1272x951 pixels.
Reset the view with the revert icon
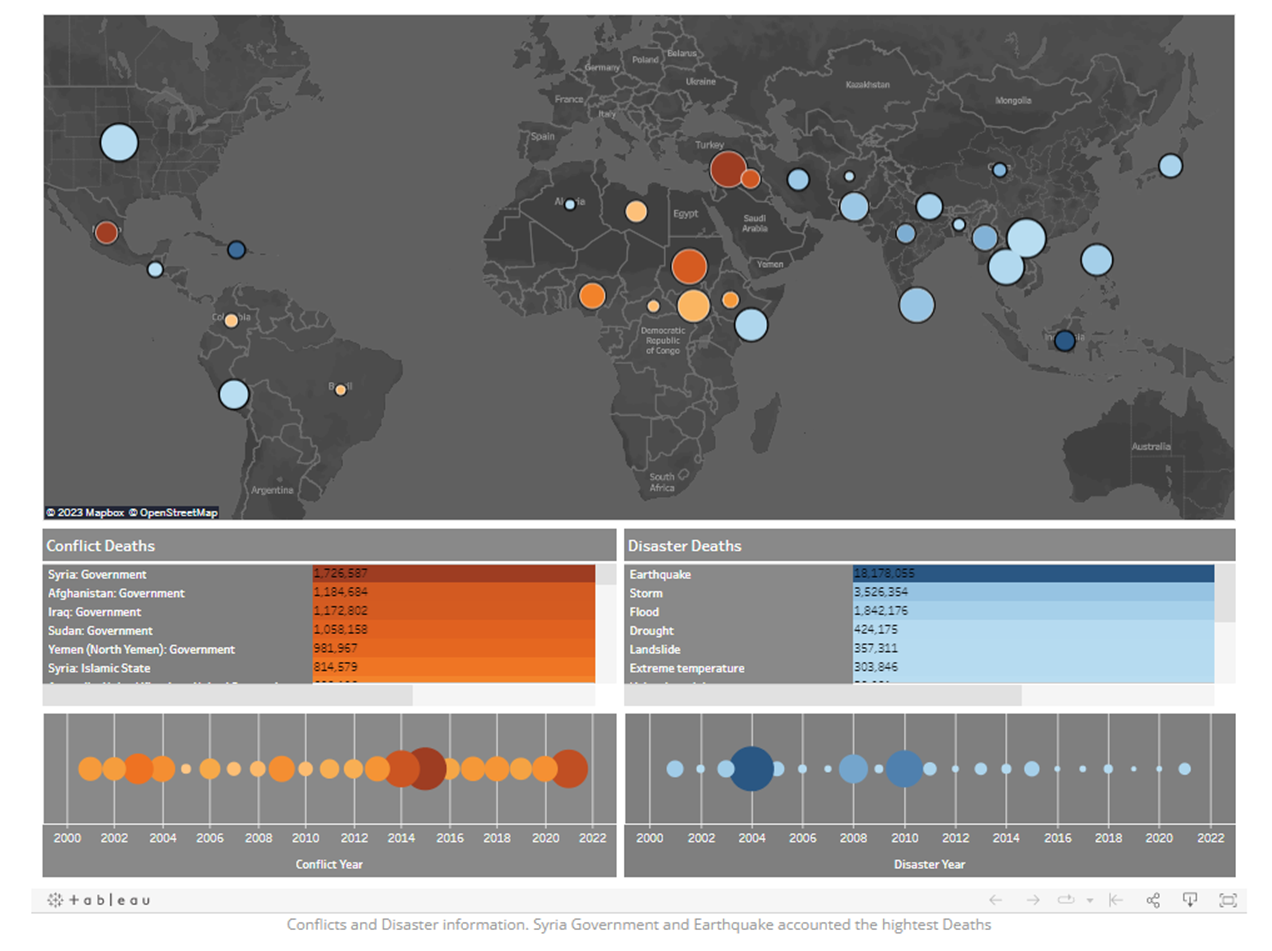(1116, 899)
